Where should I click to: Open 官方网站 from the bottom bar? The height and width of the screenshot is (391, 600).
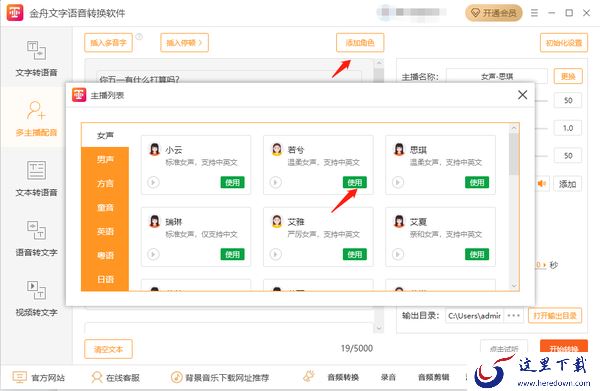pos(39,378)
